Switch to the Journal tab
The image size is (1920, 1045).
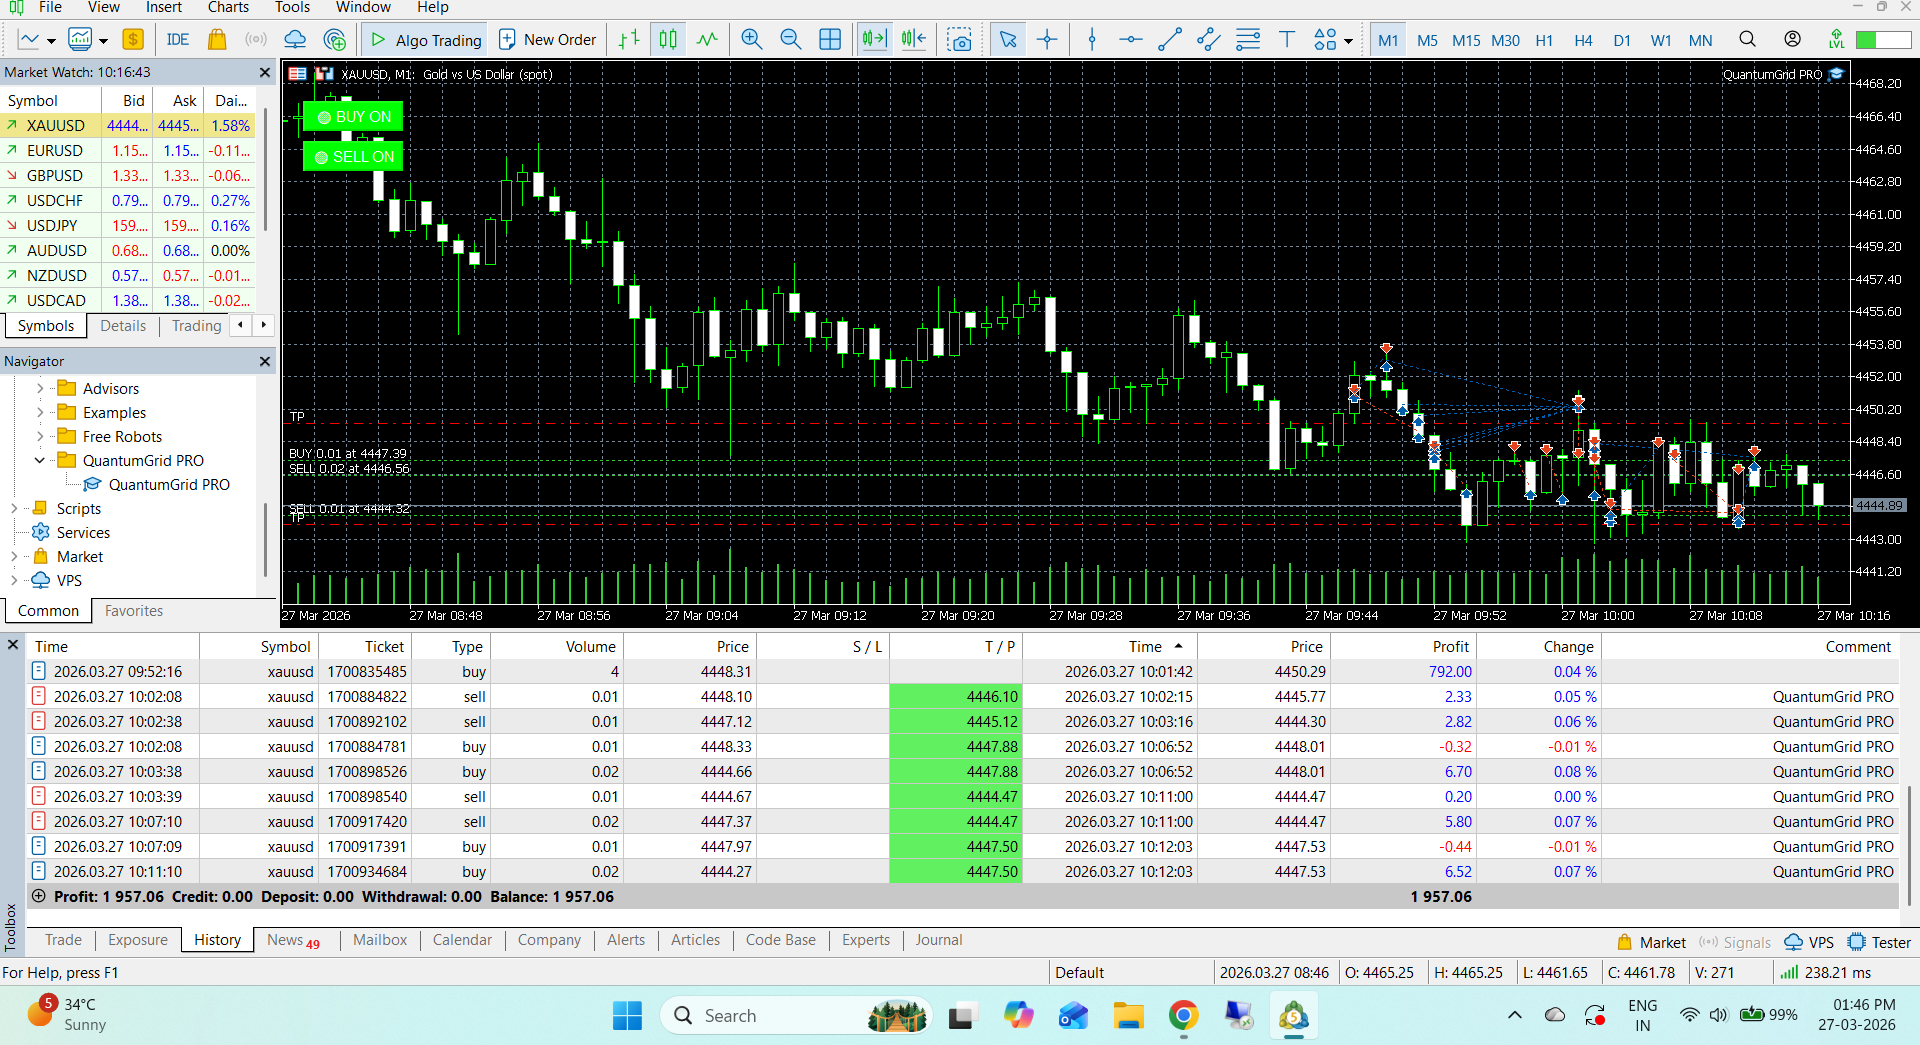point(938,940)
